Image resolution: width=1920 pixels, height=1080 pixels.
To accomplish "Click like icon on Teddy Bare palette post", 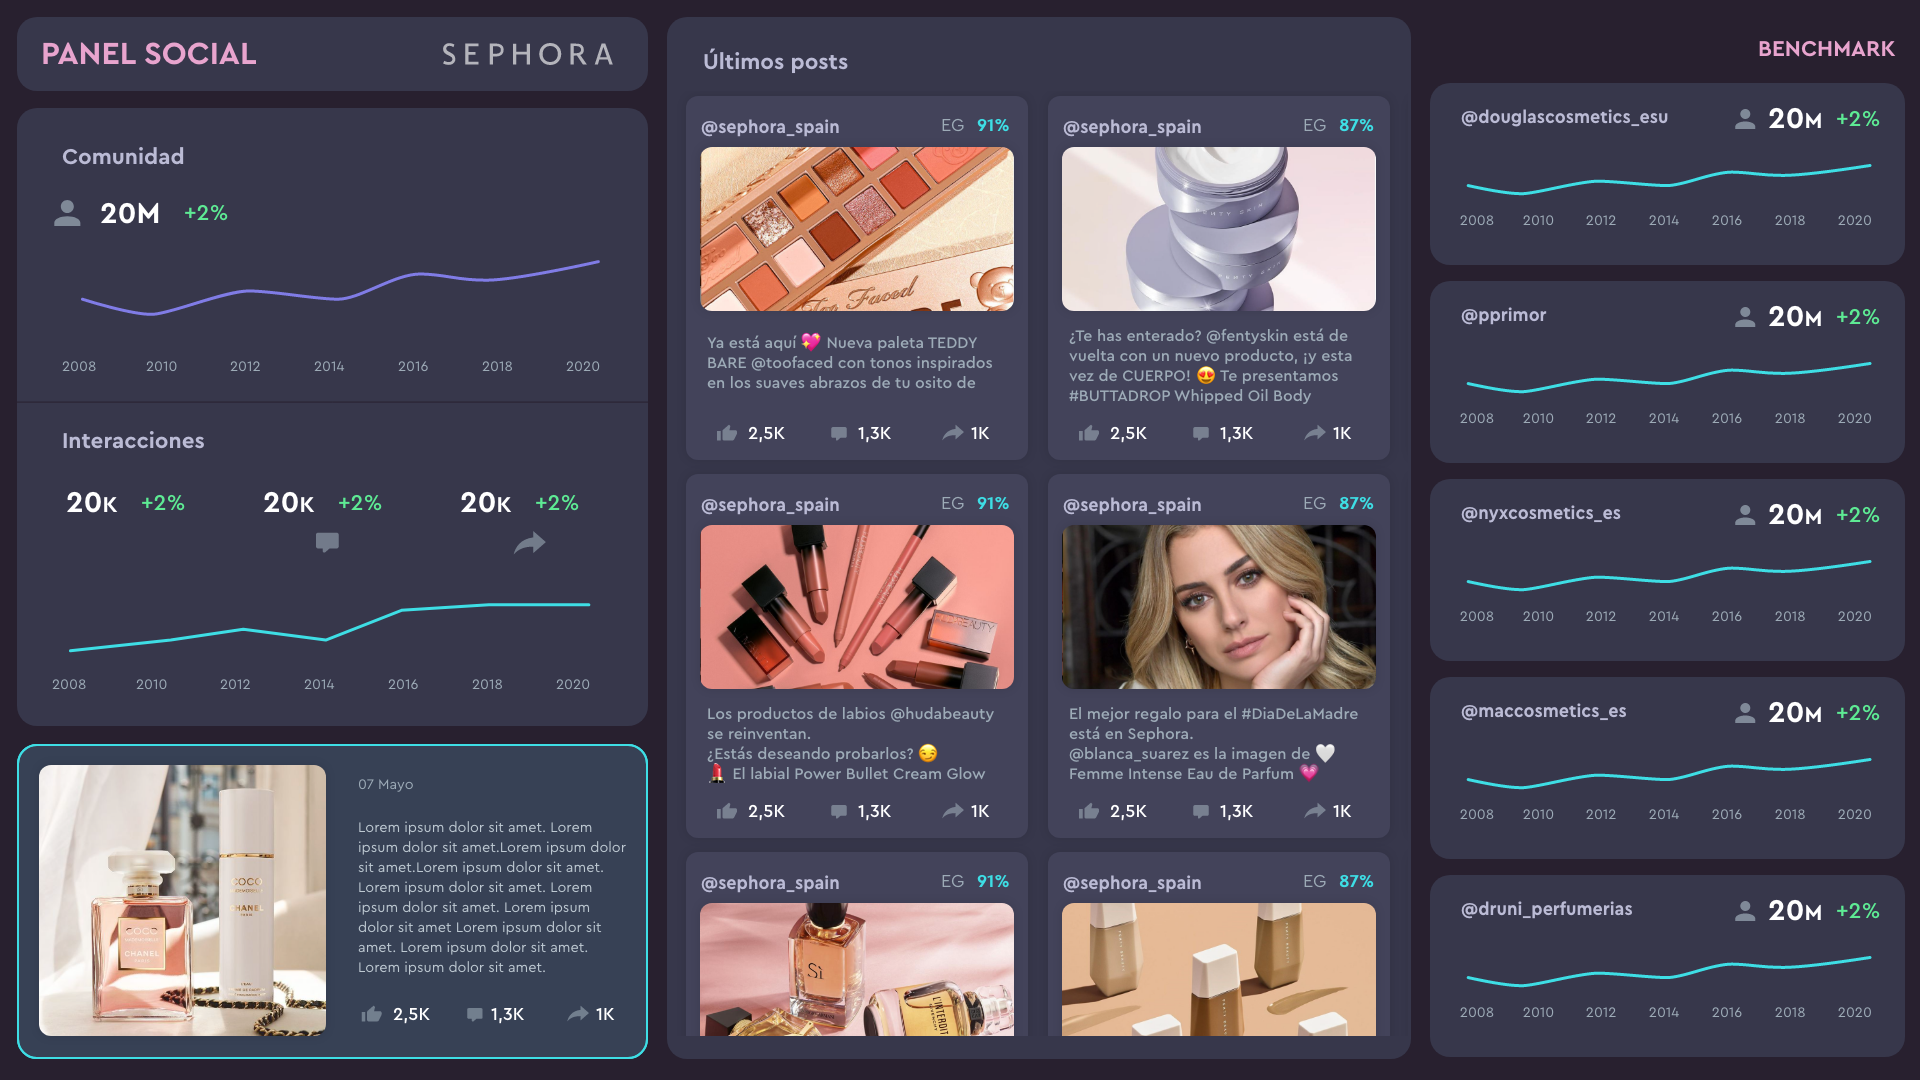I will pos(727,433).
